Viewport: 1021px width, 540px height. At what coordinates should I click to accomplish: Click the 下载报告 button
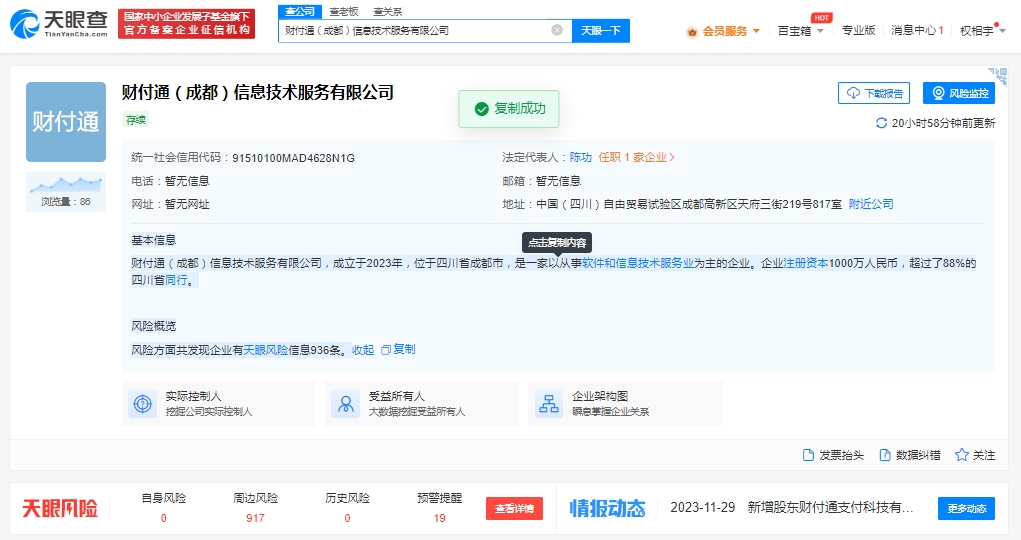coord(873,93)
